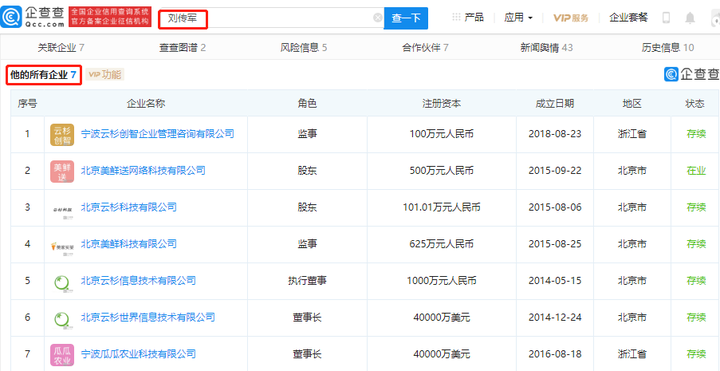Open 北京美鲜科技有限公司 link
720x371 pixels.
coord(129,244)
